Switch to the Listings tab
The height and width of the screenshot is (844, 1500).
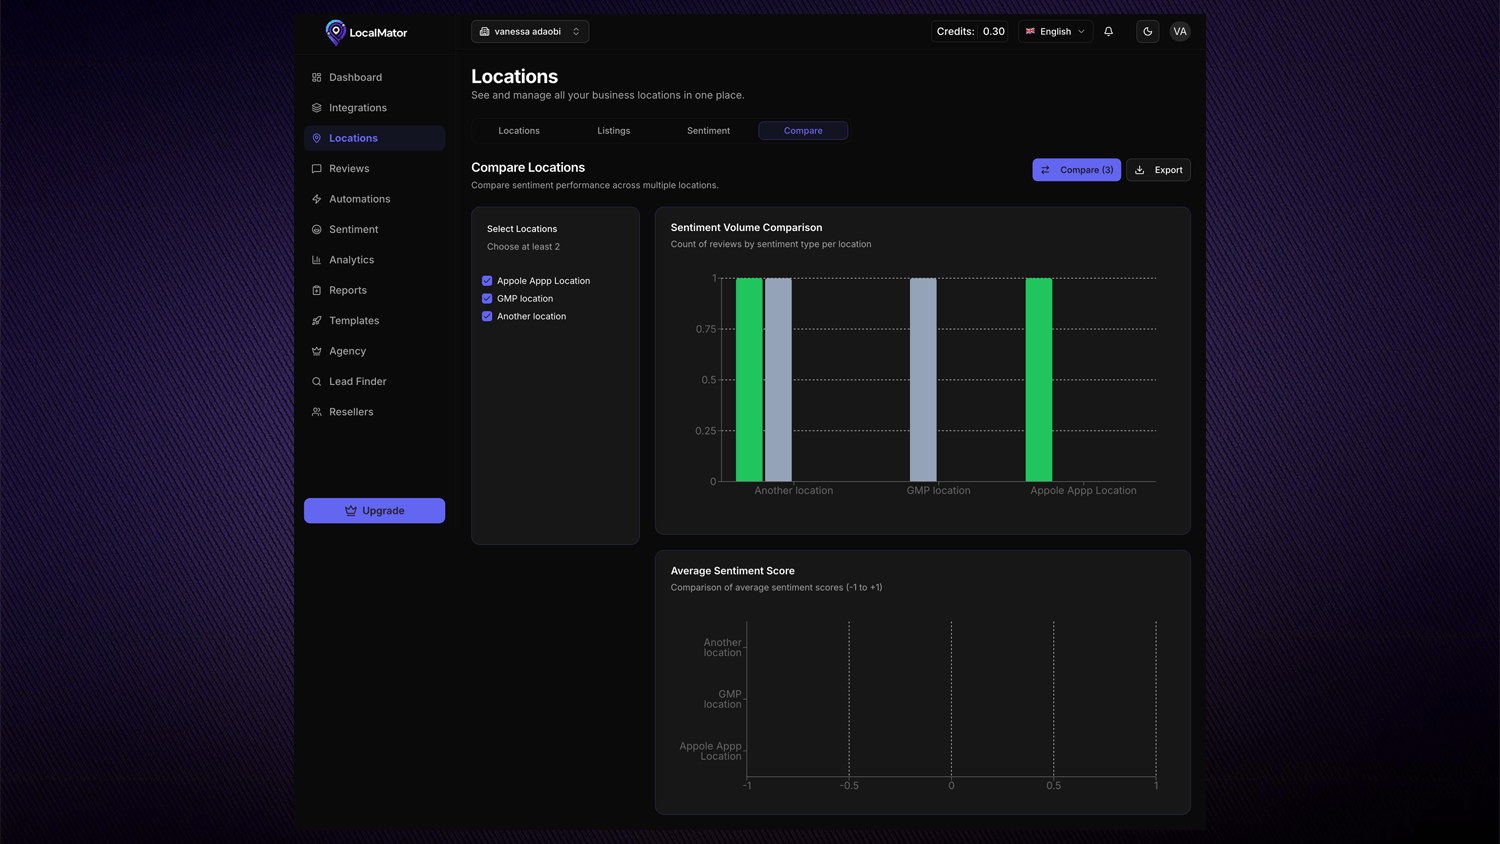tap(613, 131)
